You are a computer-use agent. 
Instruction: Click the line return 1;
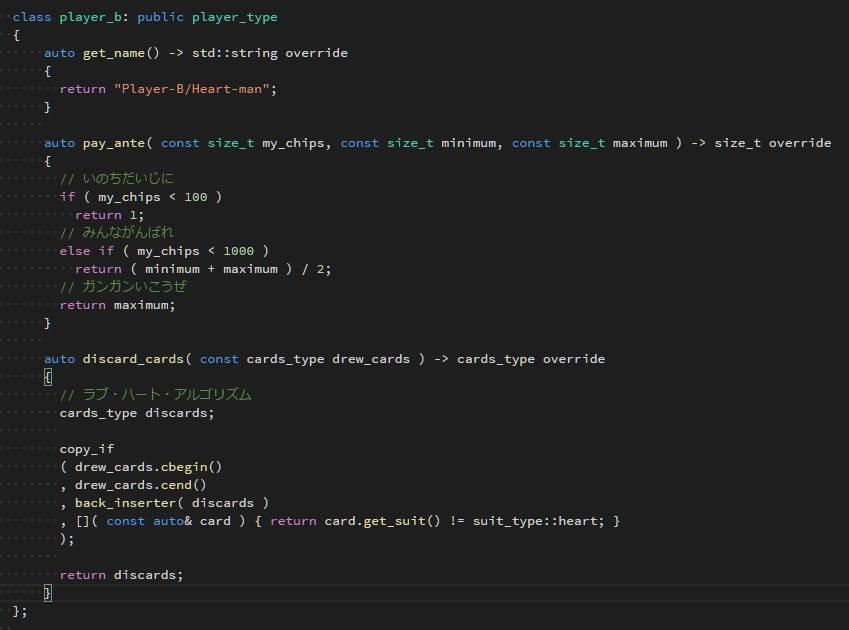[x=109, y=215]
